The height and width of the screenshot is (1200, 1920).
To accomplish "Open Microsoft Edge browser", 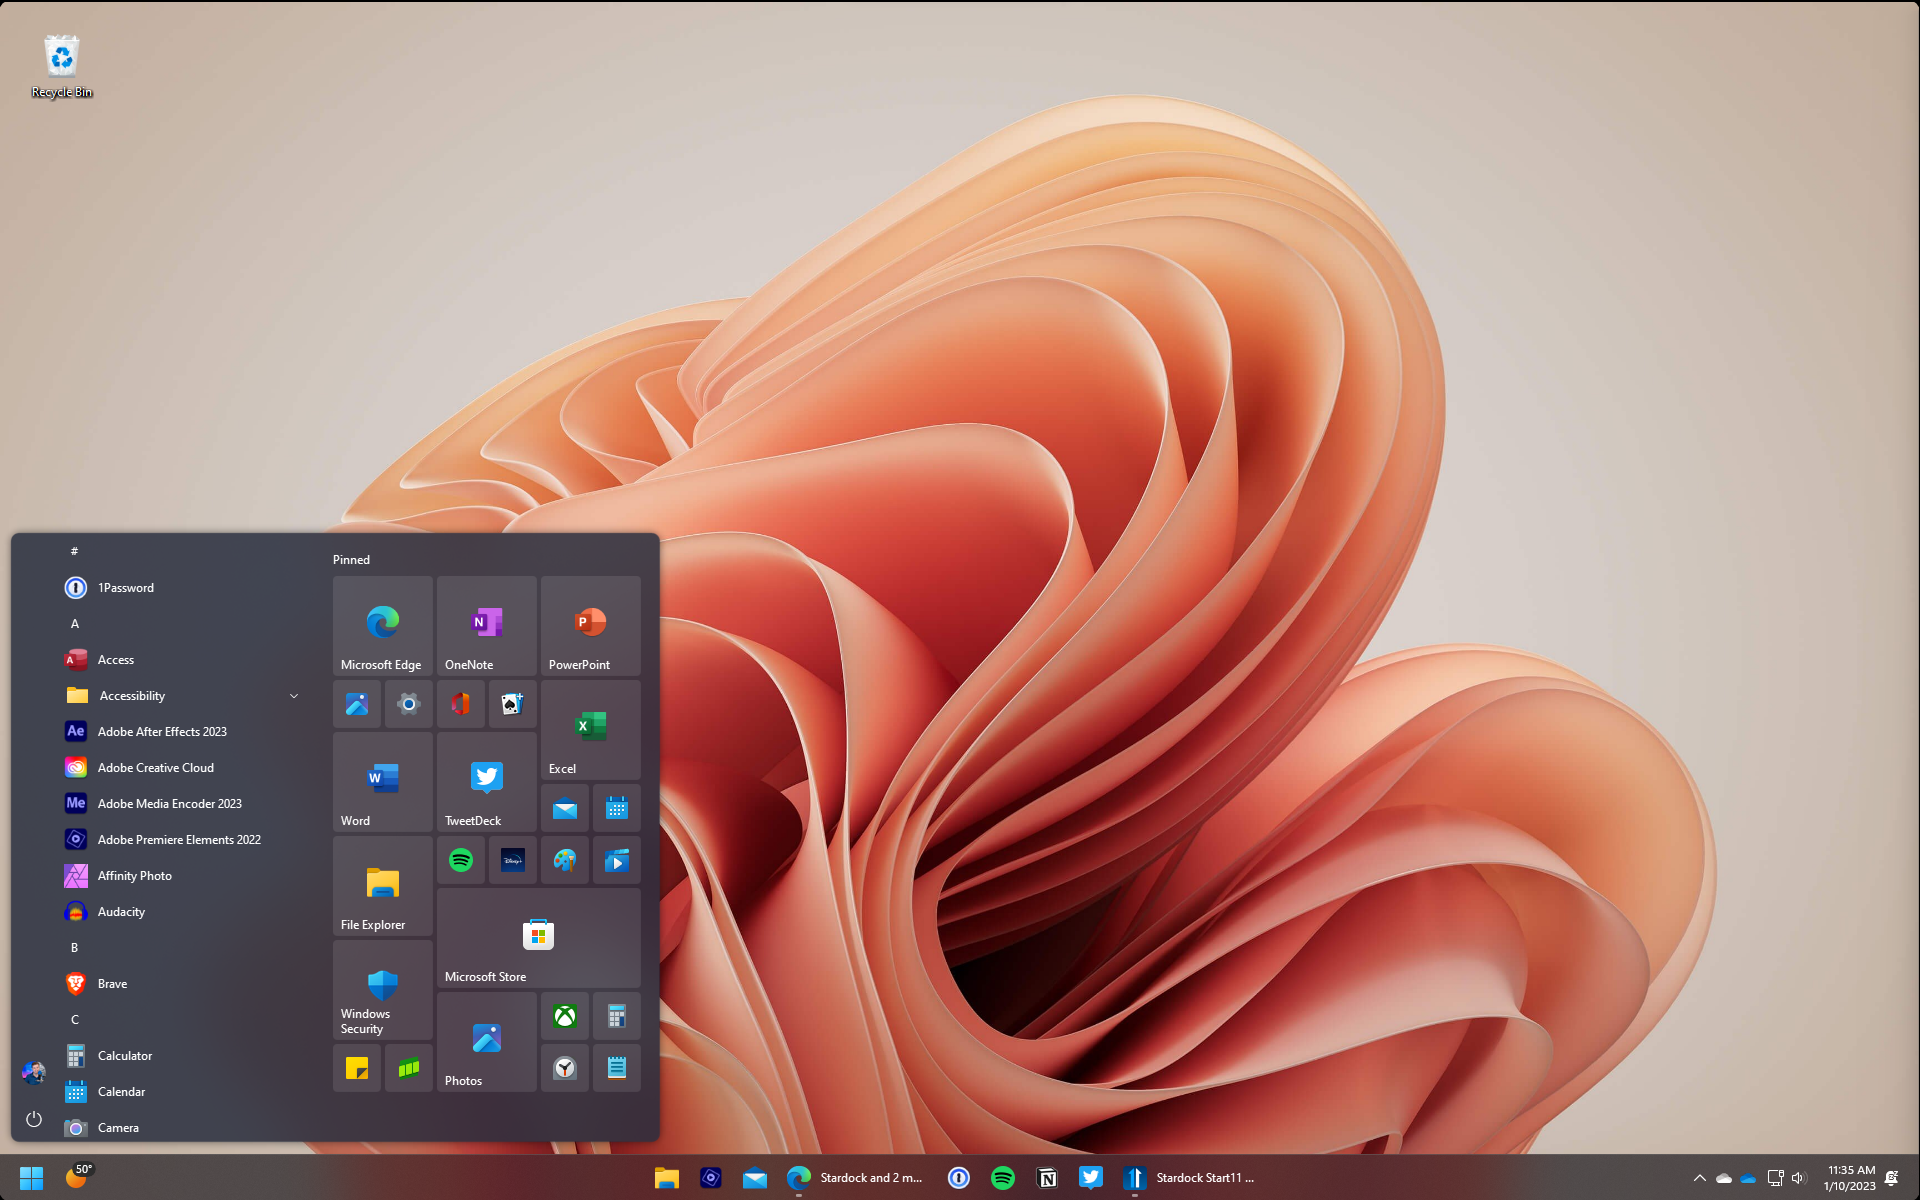I will click(x=382, y=625).
